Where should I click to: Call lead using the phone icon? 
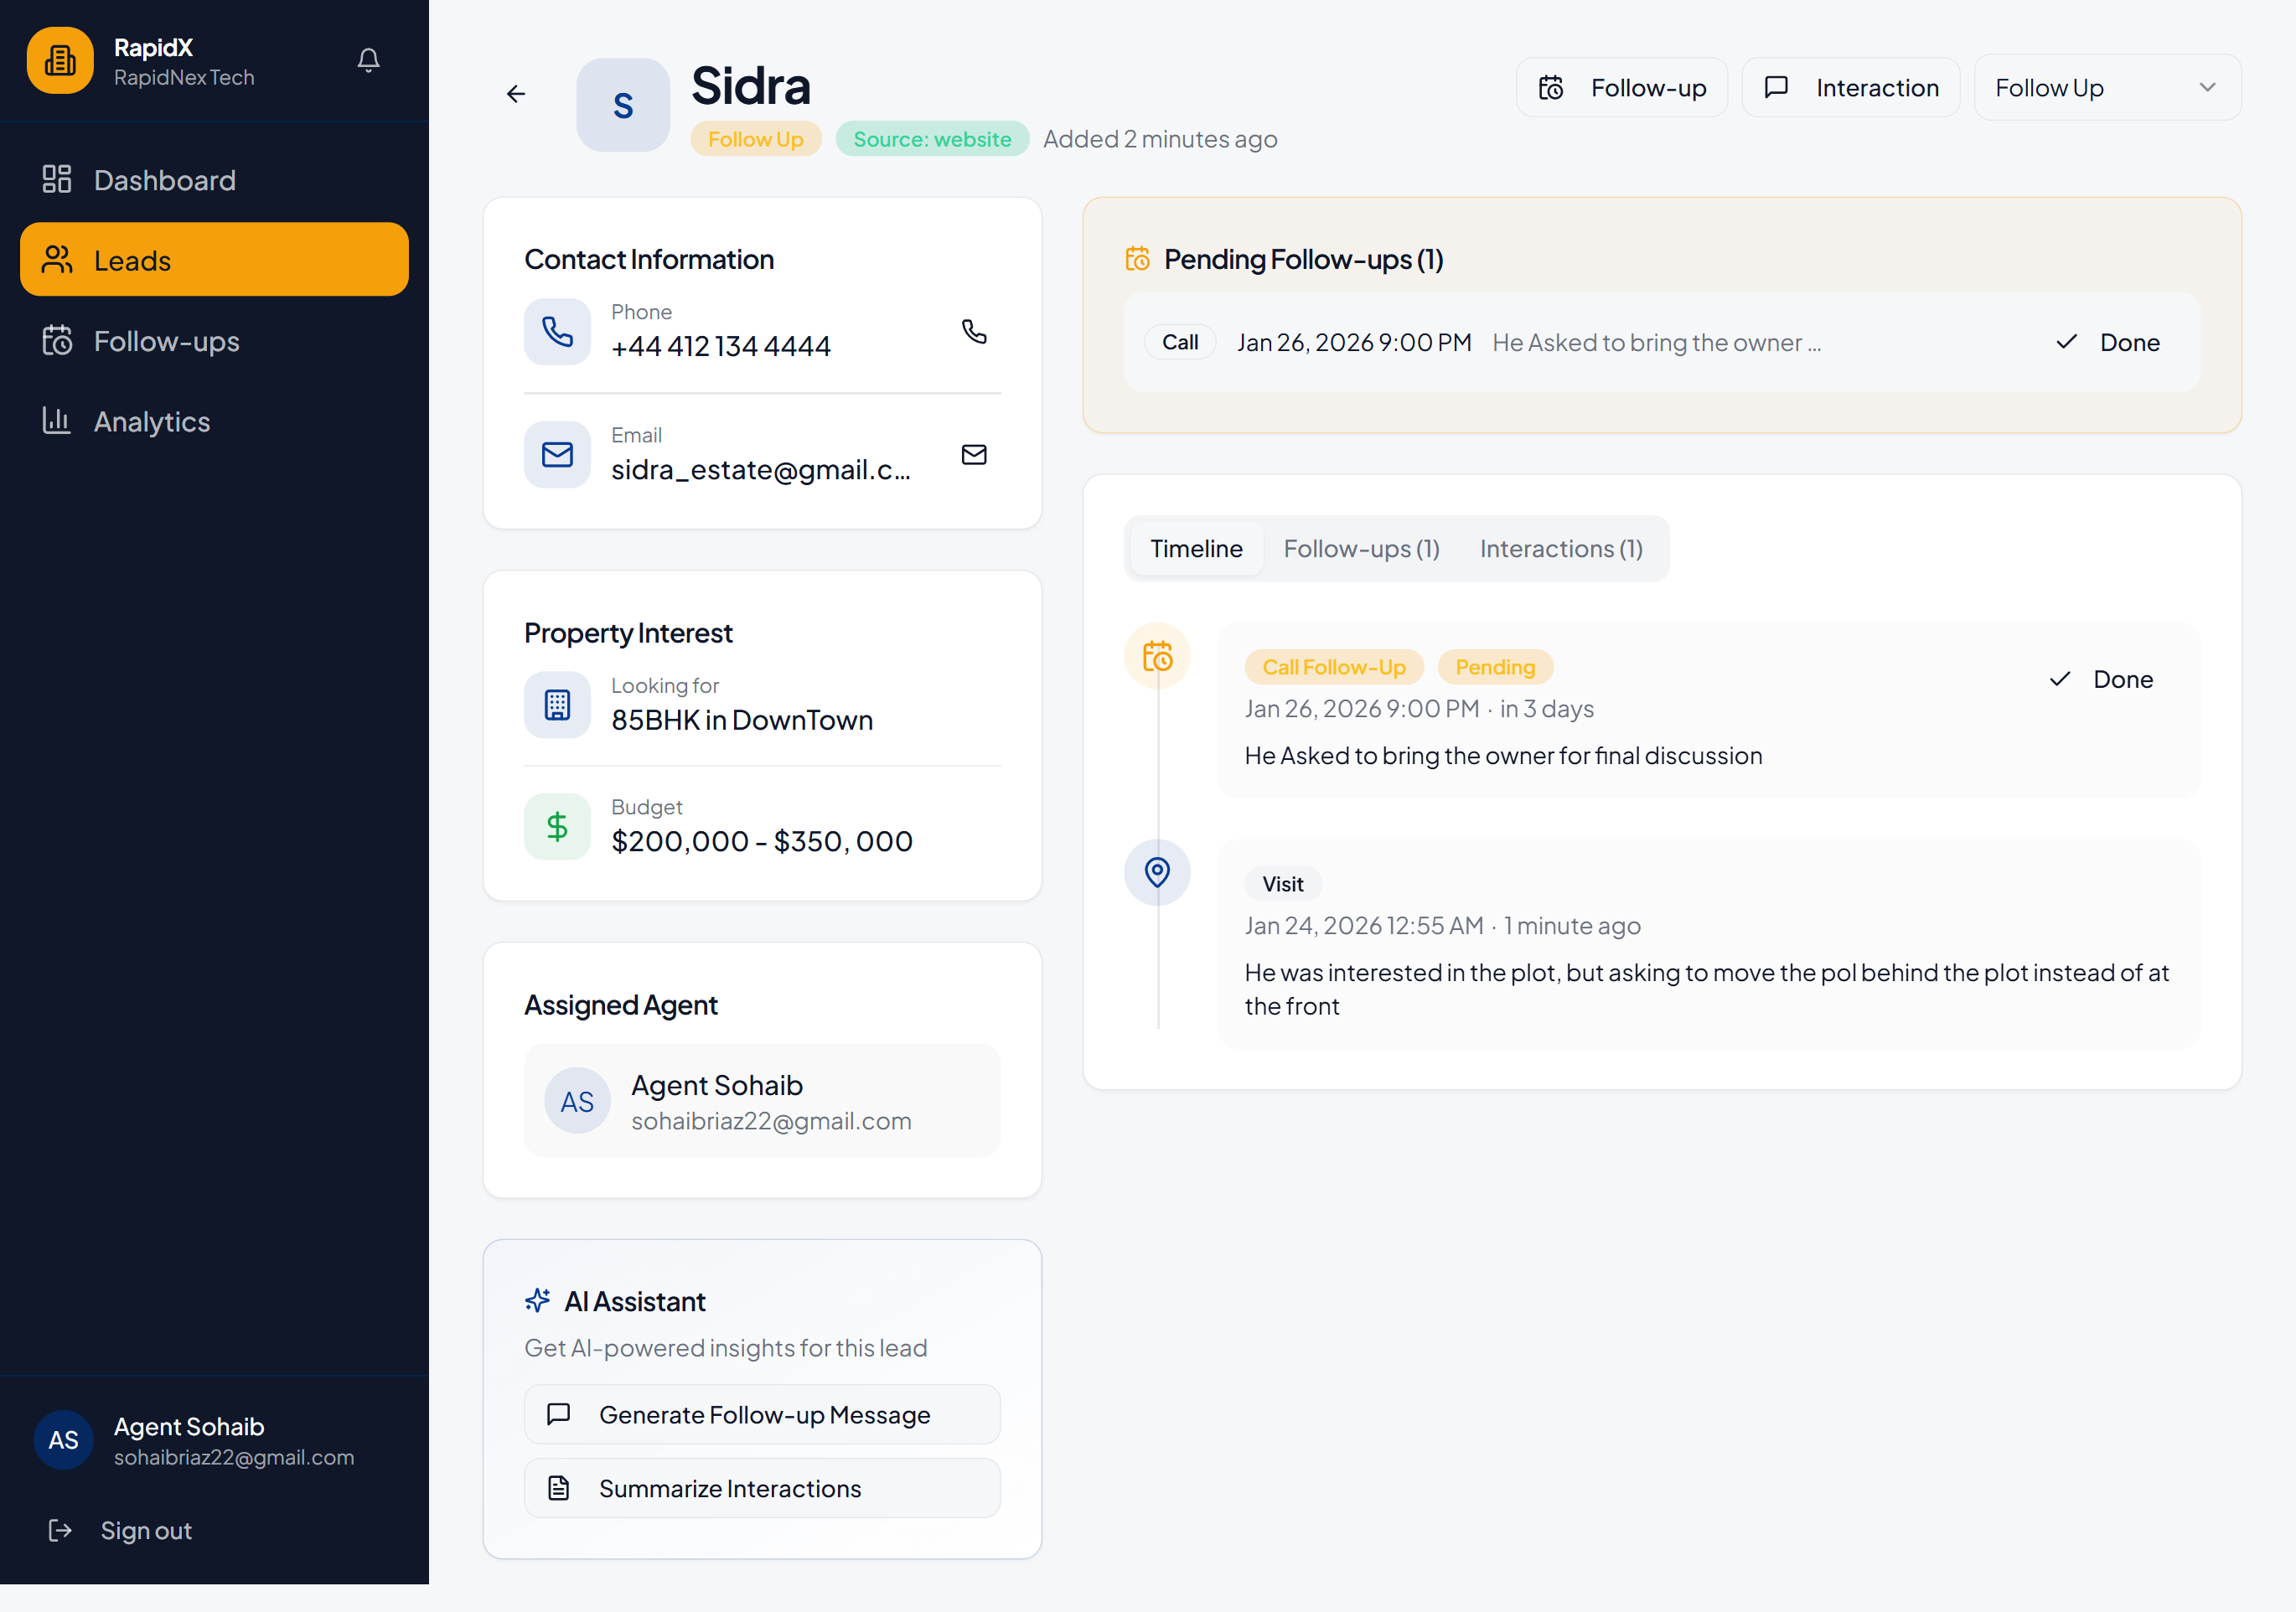point(973,331)
